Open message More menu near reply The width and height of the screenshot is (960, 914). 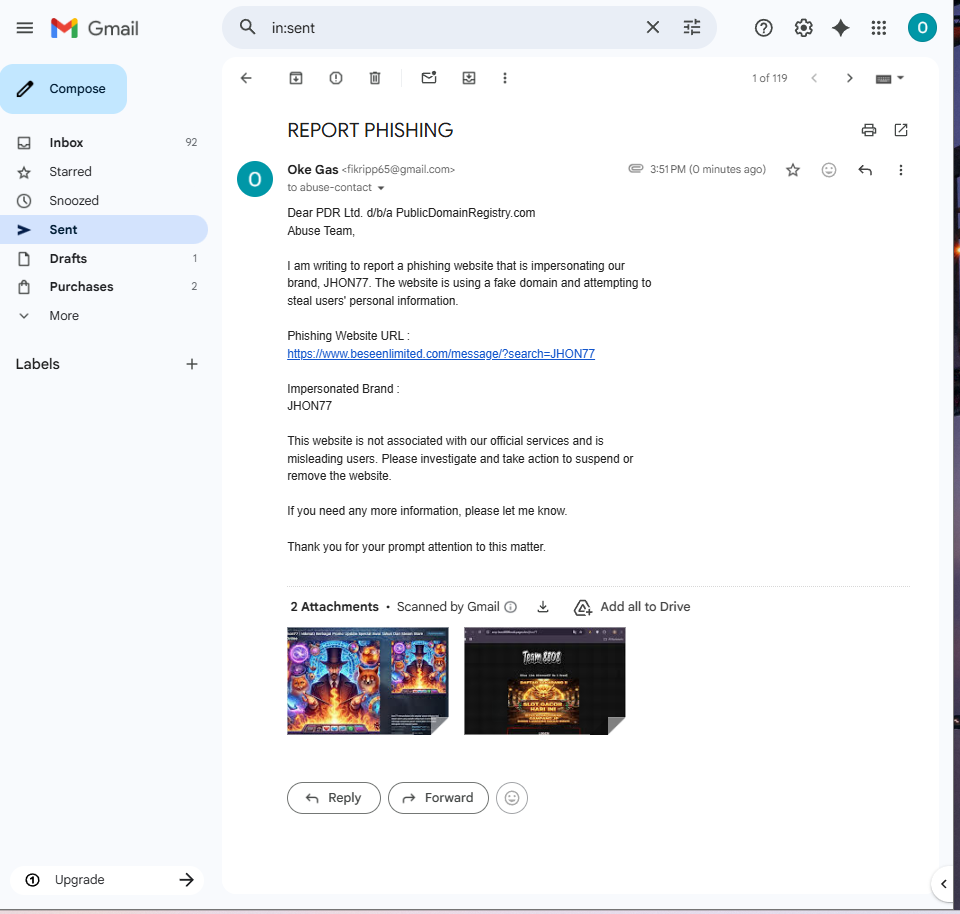point(900,170)
